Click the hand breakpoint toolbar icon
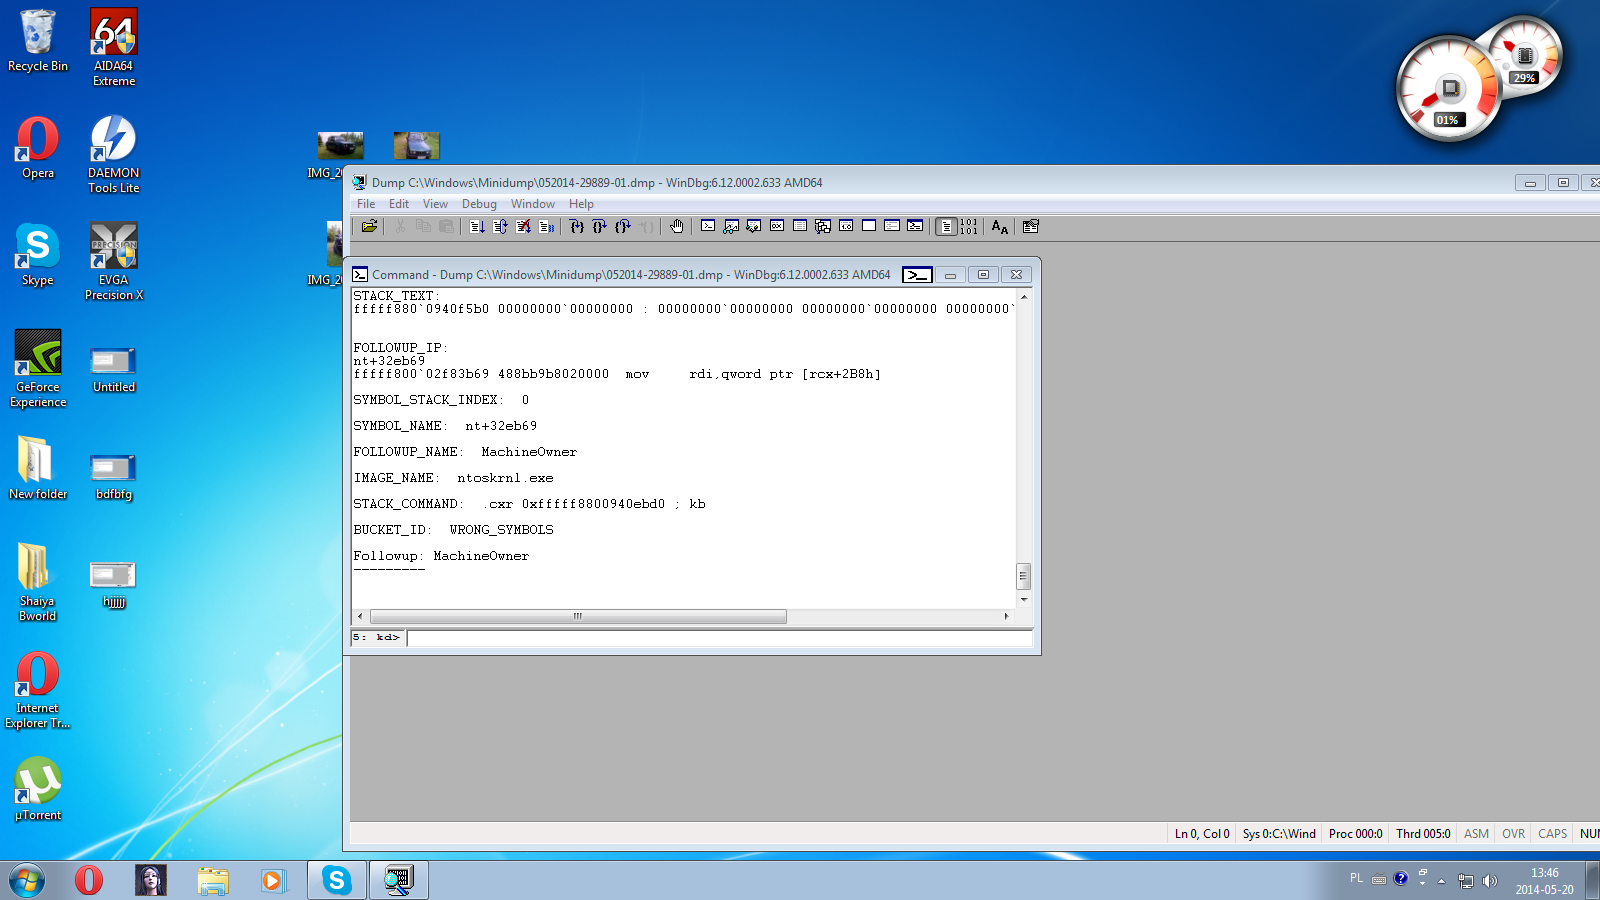Image resolution: width=1600 pixels, height=900 pixels. [x=677, y=227]
